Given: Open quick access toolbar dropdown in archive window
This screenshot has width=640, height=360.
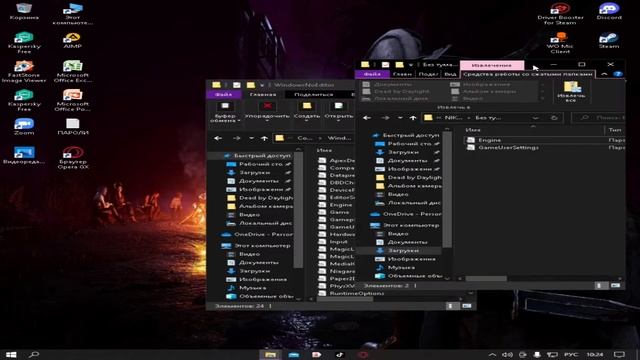Looking at the screenshot, I should 411,64.
